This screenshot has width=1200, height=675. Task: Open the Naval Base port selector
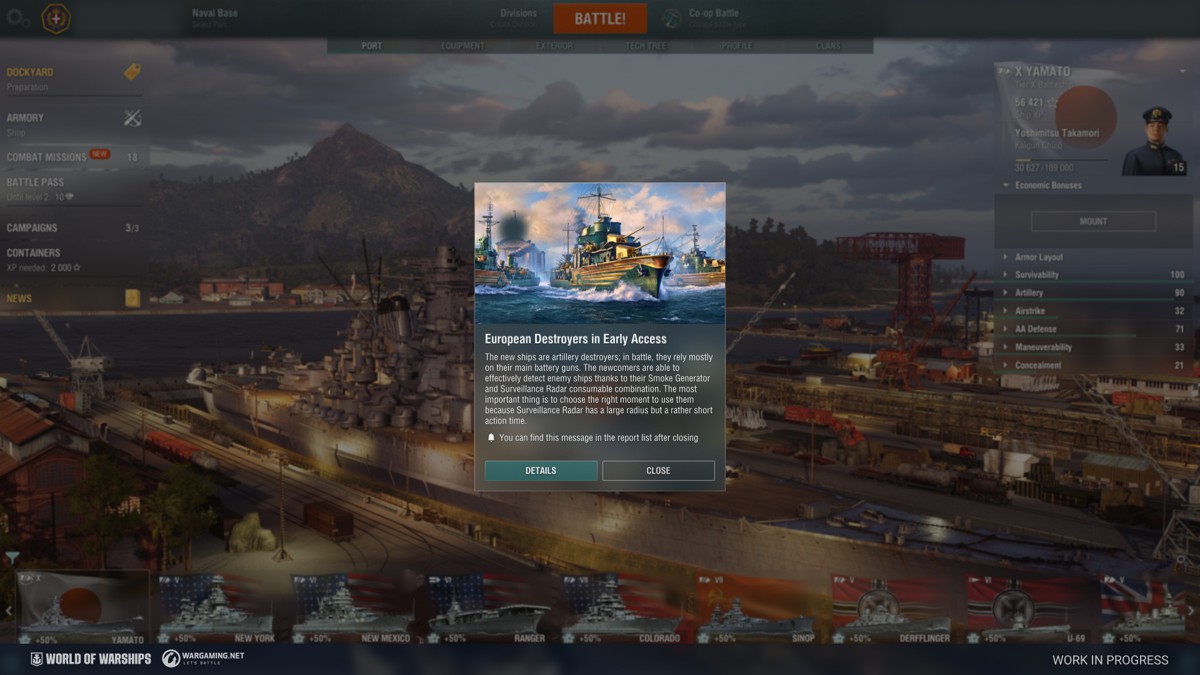point(215,18)
